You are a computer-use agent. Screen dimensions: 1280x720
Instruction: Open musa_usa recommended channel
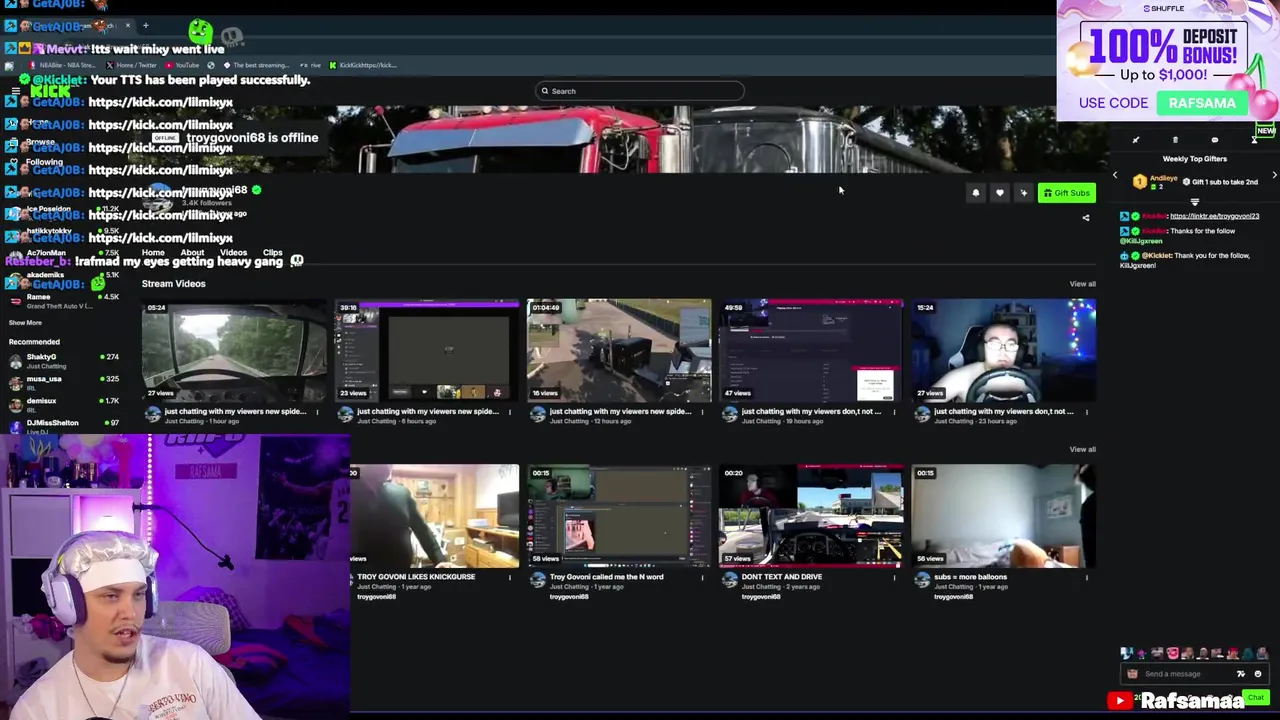tap(63, 383)
